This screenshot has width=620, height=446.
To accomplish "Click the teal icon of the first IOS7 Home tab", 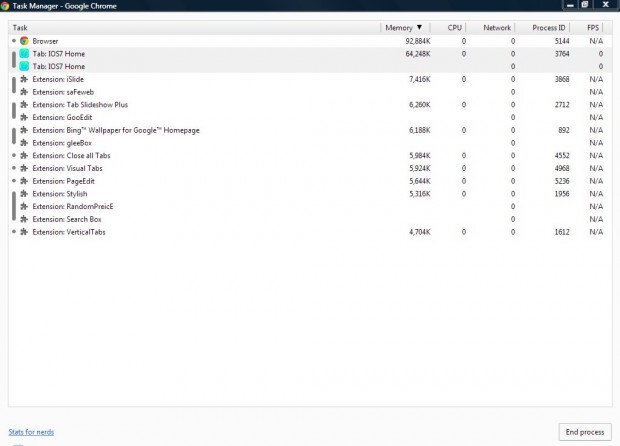I will (x=24, y=53).
